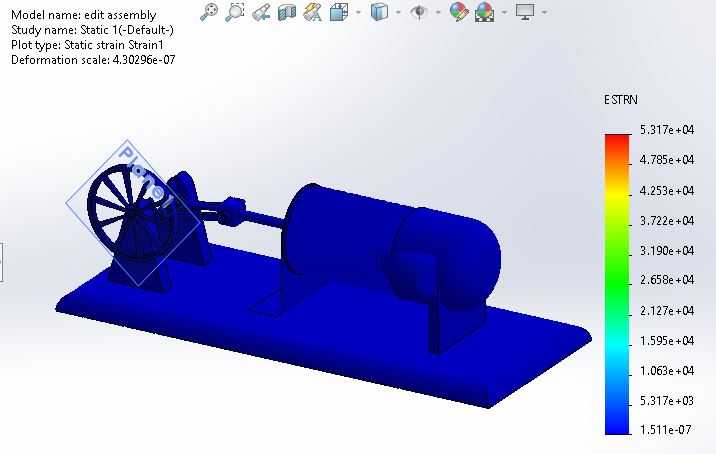The height and width of the screenshot is (454, 716).
Task: Expand the Hide/Show Items dropdown arrow
Action: pos(438,12)
